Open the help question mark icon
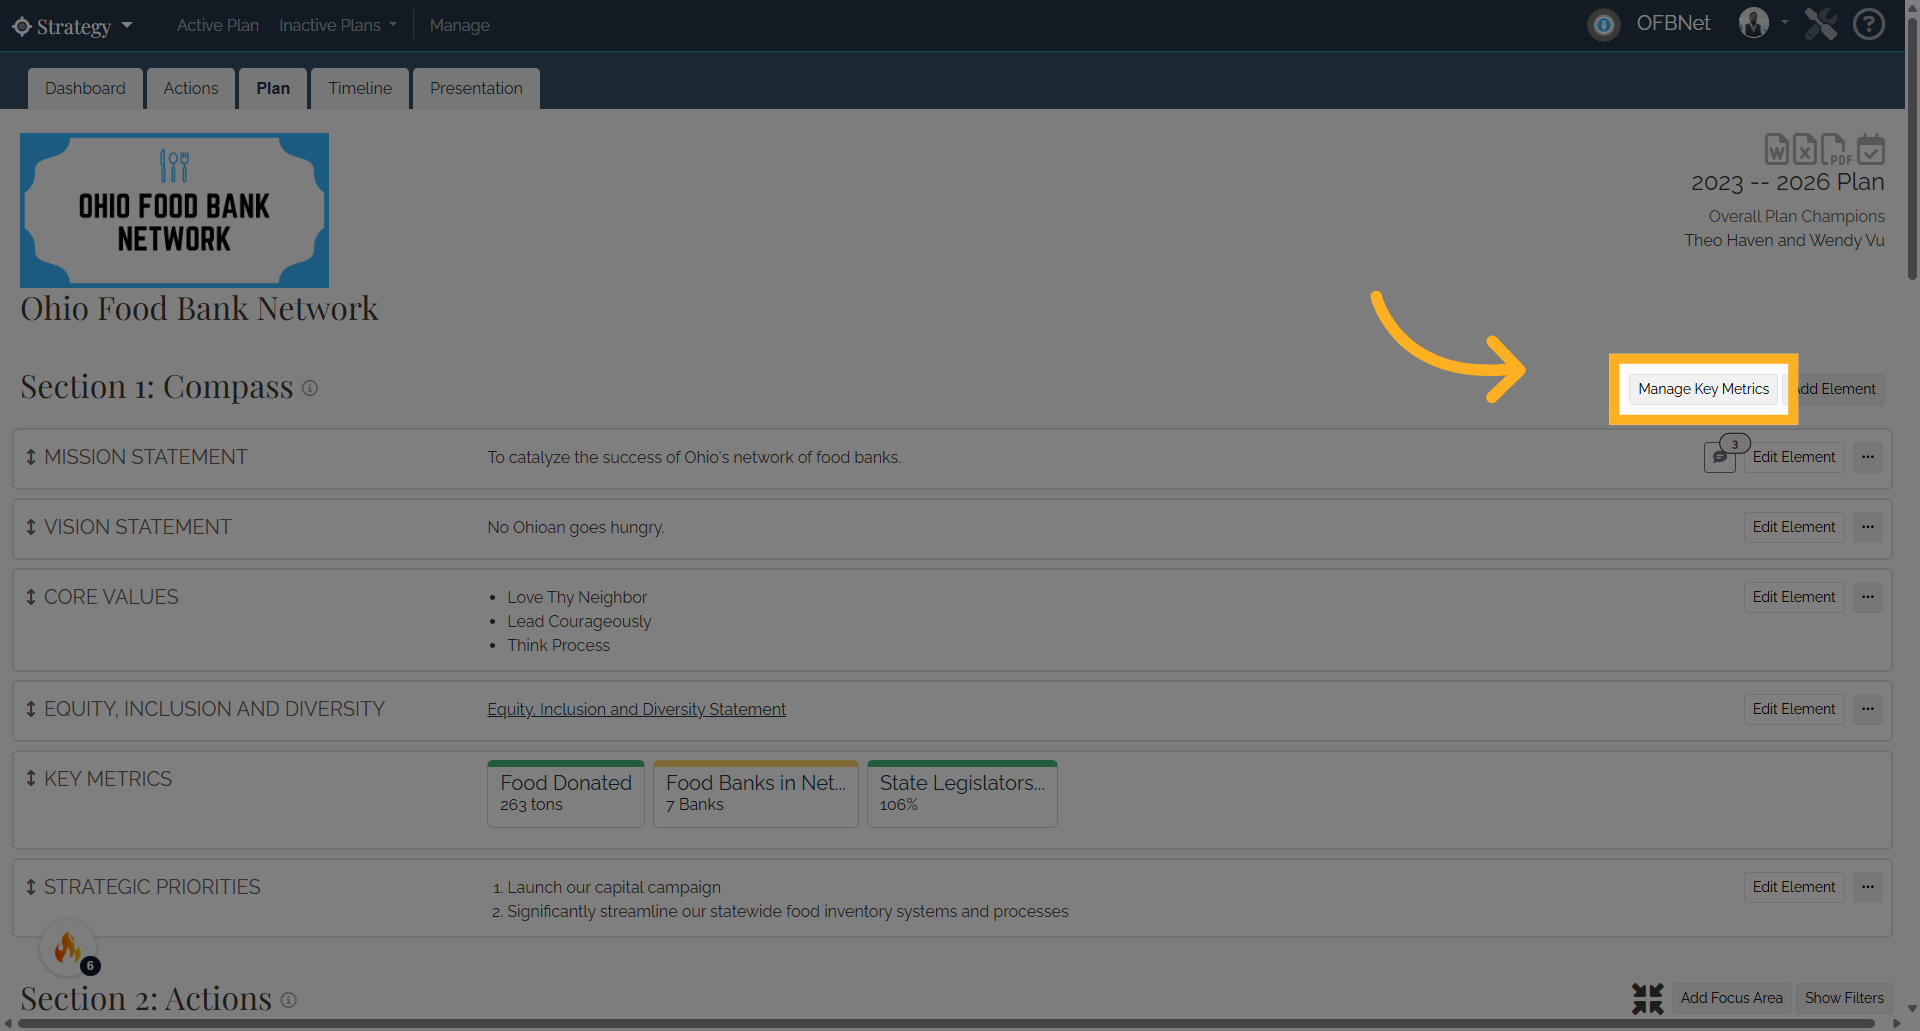 pyautogui.click(x=1869, y=24)
